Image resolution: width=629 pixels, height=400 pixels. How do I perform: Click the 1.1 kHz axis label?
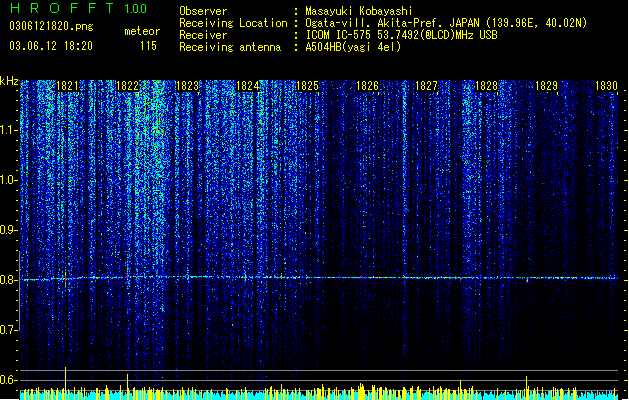pyautogui.click(x=8, y=130)
